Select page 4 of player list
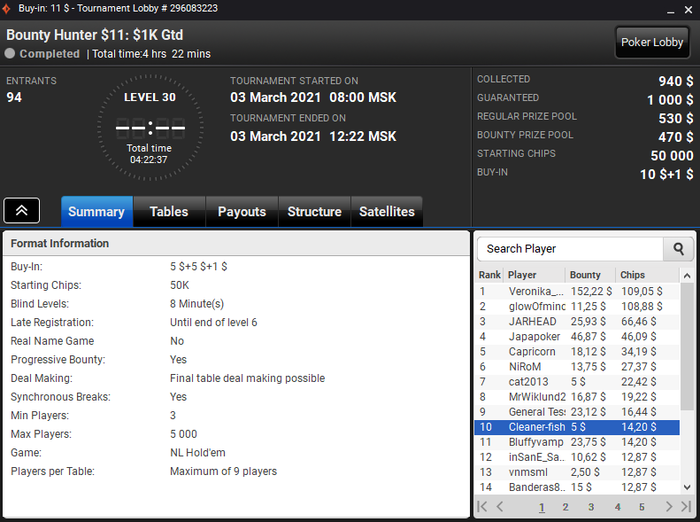The image size is (700, 522). (617, 507)
